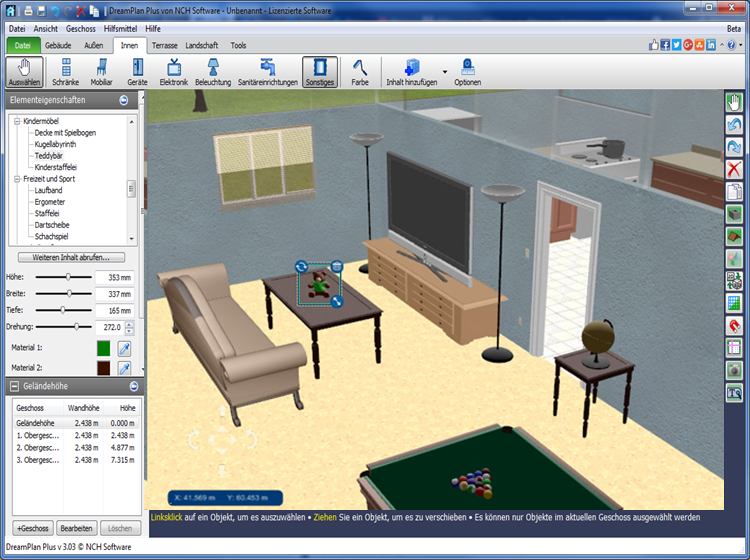Switch to the Terrasse tab

tap(165, 45)
